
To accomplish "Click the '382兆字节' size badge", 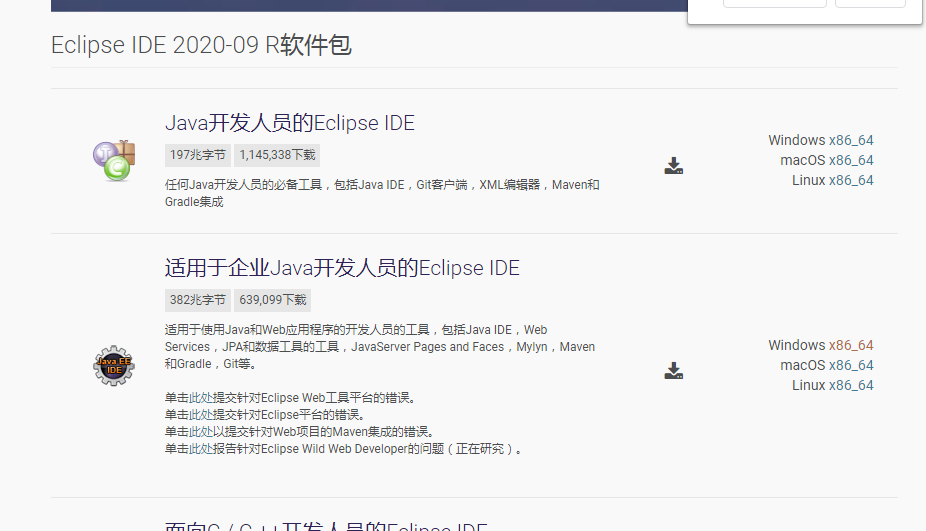I will click(198, 299).
